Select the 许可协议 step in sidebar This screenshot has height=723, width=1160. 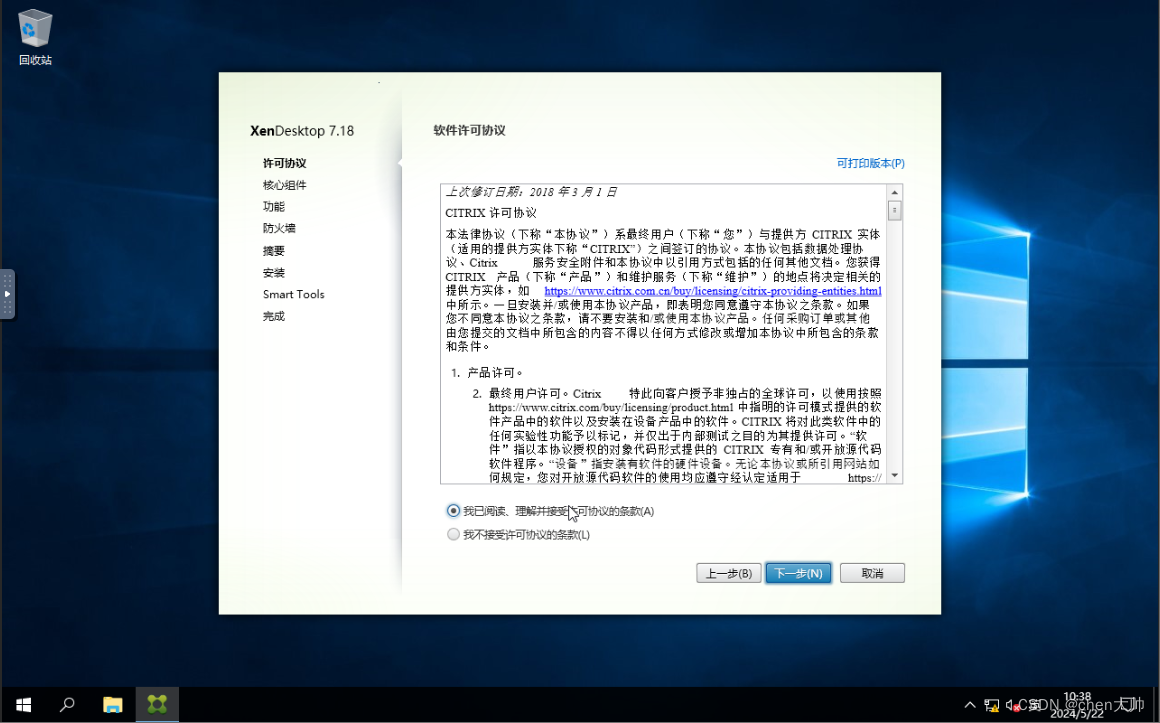[284, 163]
